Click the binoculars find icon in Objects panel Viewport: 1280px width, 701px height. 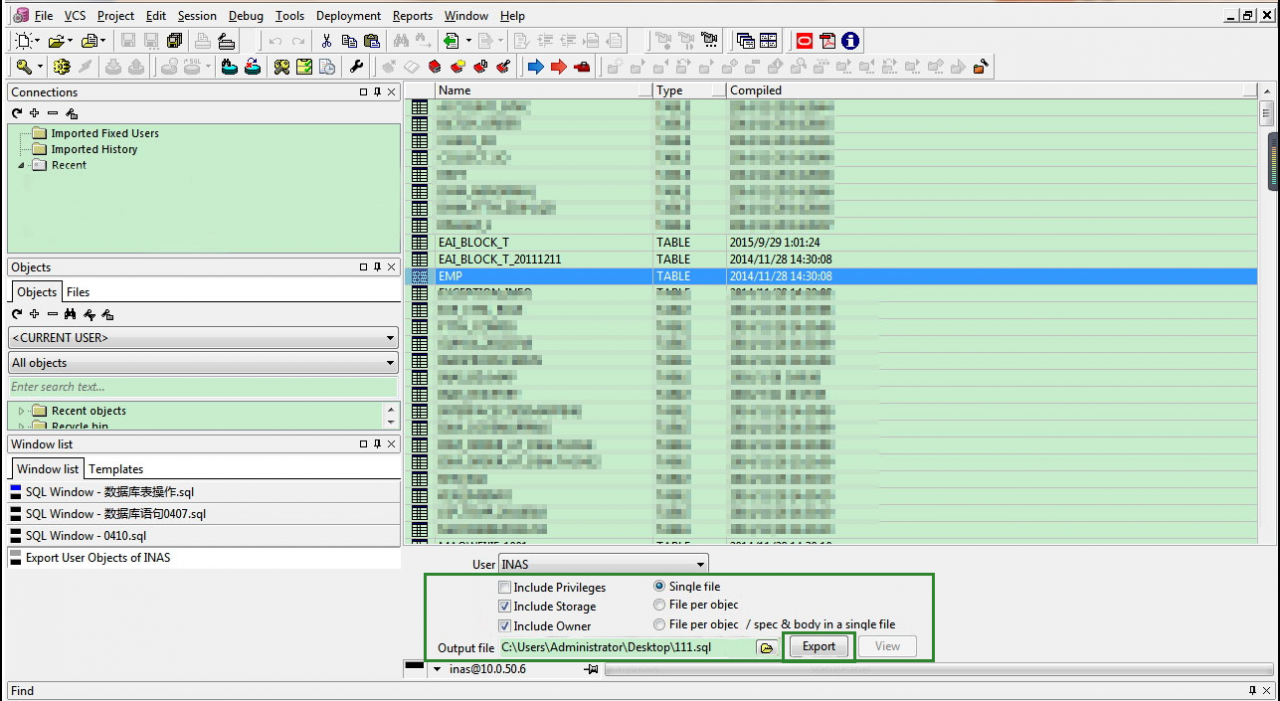[72, 314]
